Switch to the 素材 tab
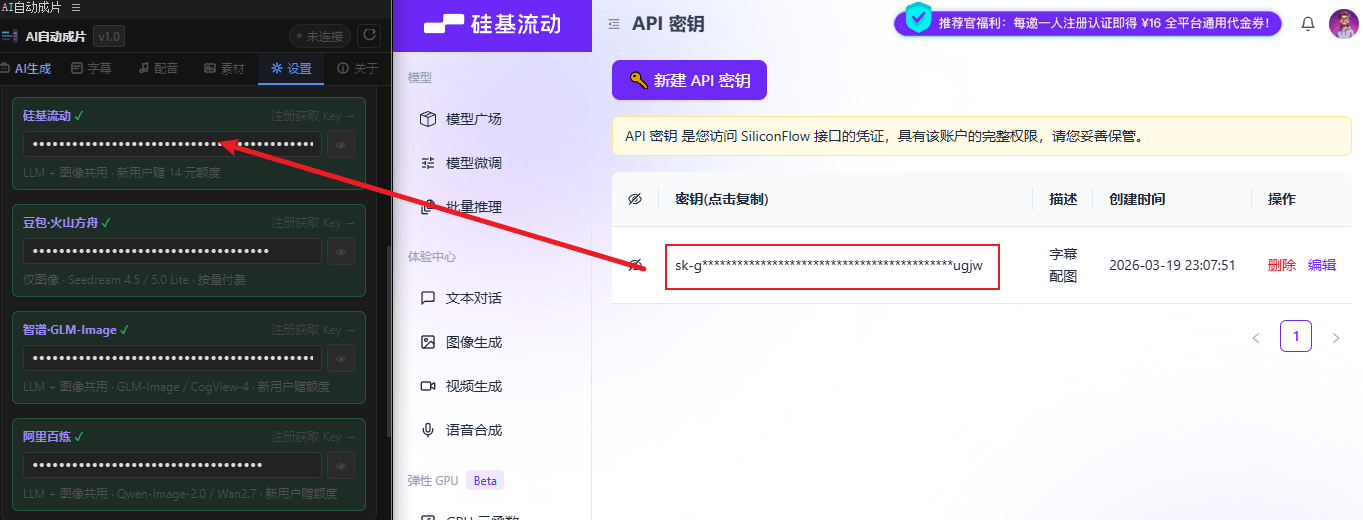This screenshot has width=1363, height=520. [224, 68]
